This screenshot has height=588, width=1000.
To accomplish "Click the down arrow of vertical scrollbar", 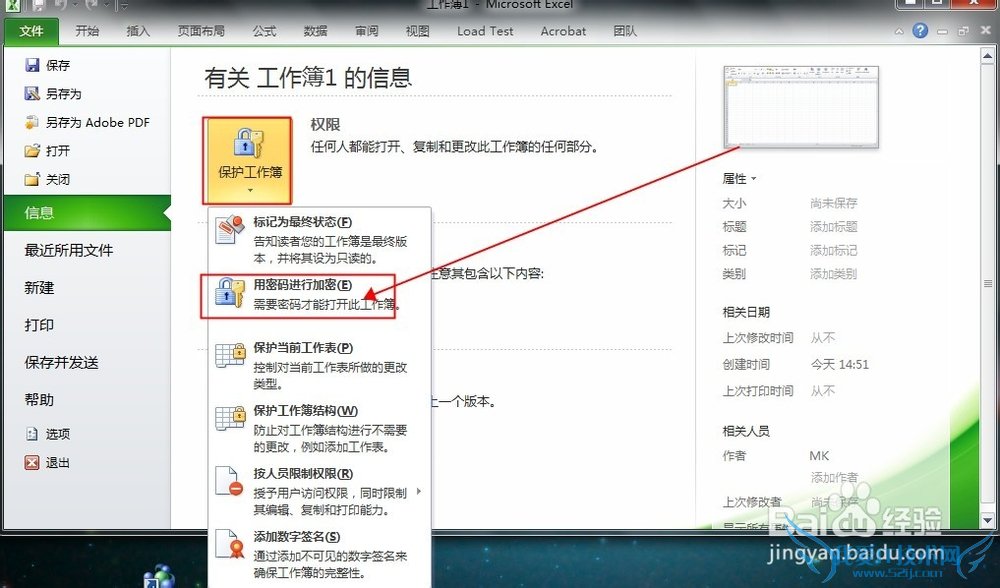I will (988, 520).
